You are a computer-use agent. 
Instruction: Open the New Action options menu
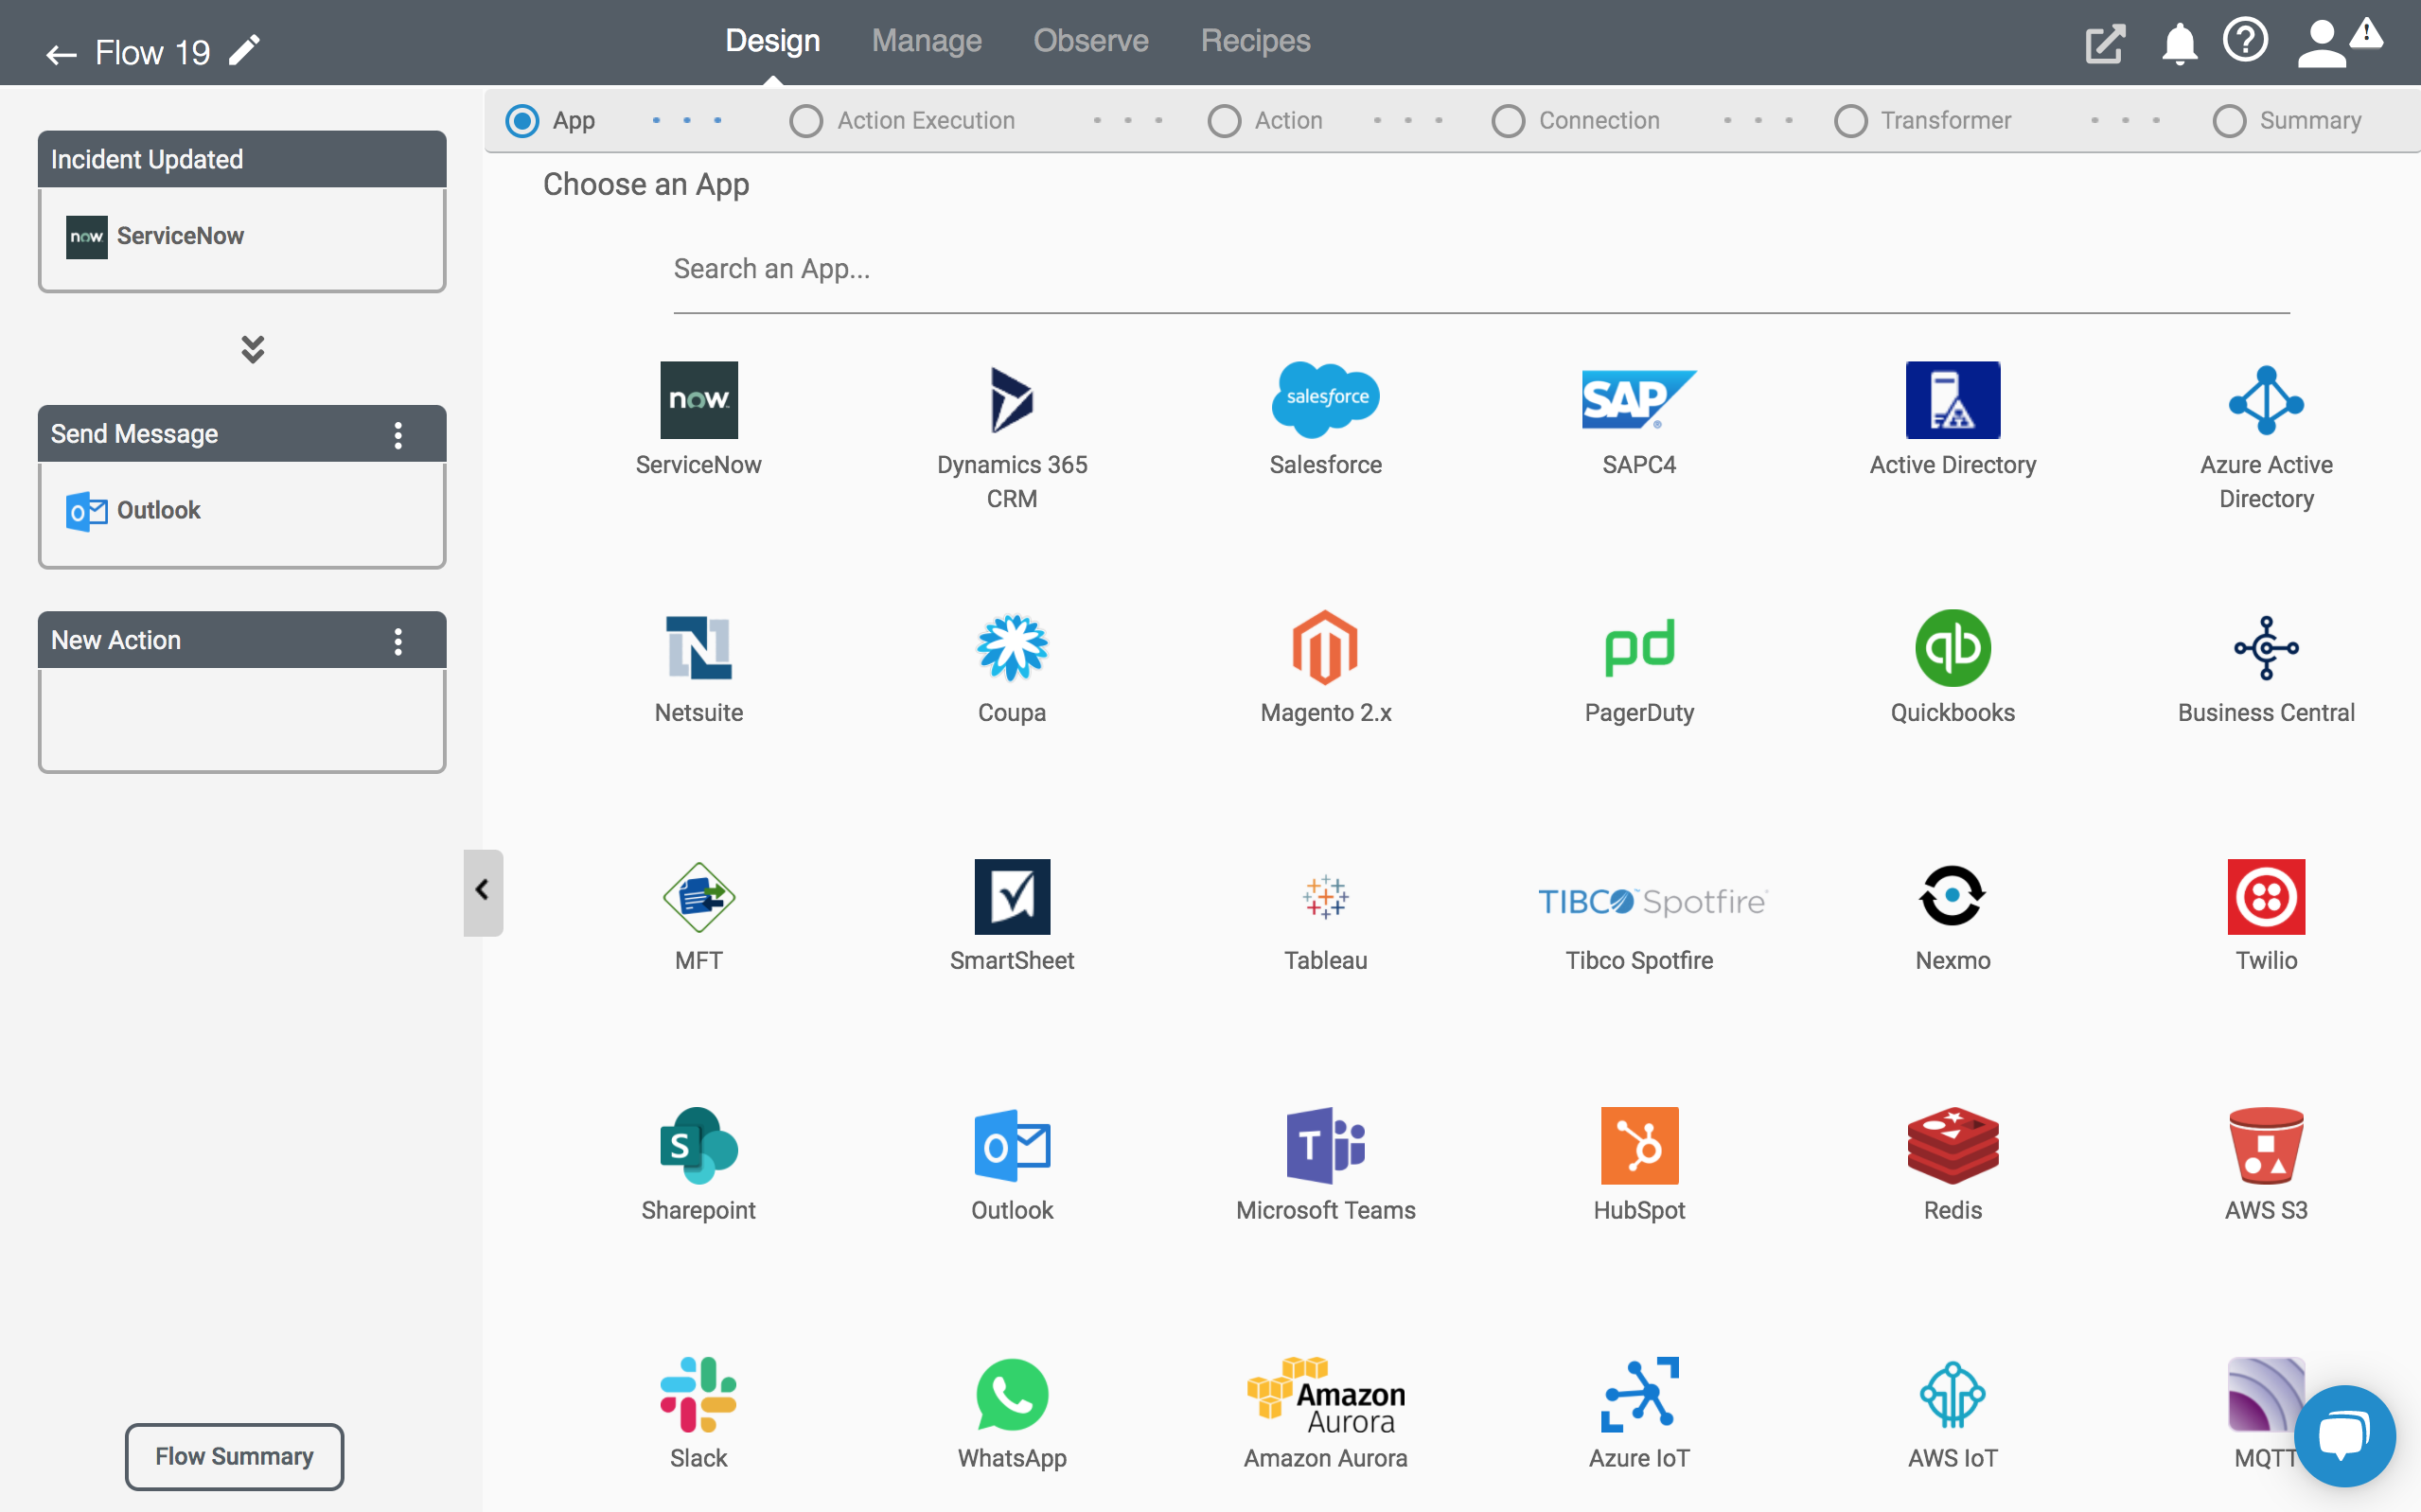(x=398, y=641)
